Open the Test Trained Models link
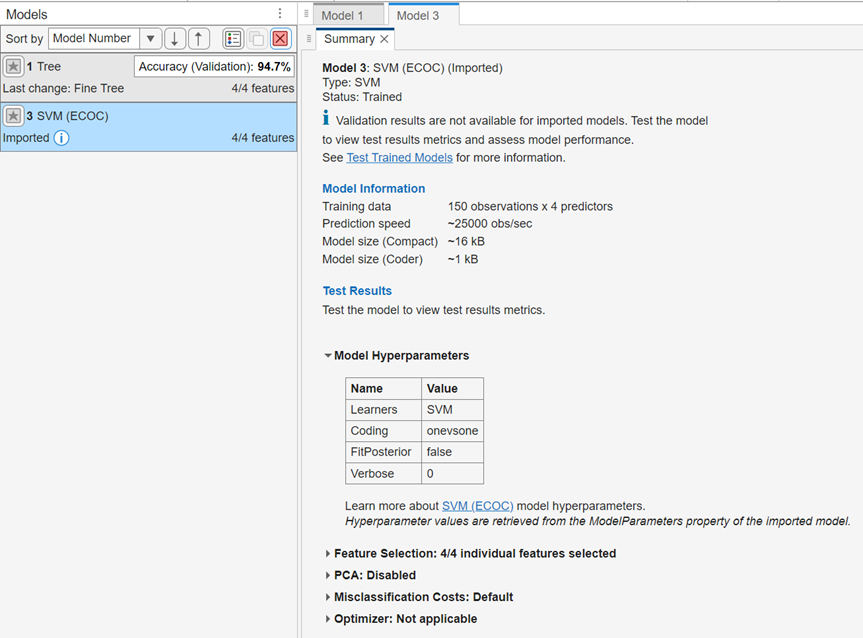The image size is (863, 638). (399, 157)
